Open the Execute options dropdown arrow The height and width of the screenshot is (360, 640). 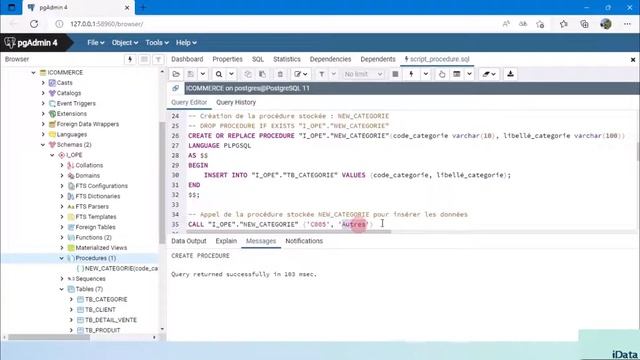[x=426, y=74]
